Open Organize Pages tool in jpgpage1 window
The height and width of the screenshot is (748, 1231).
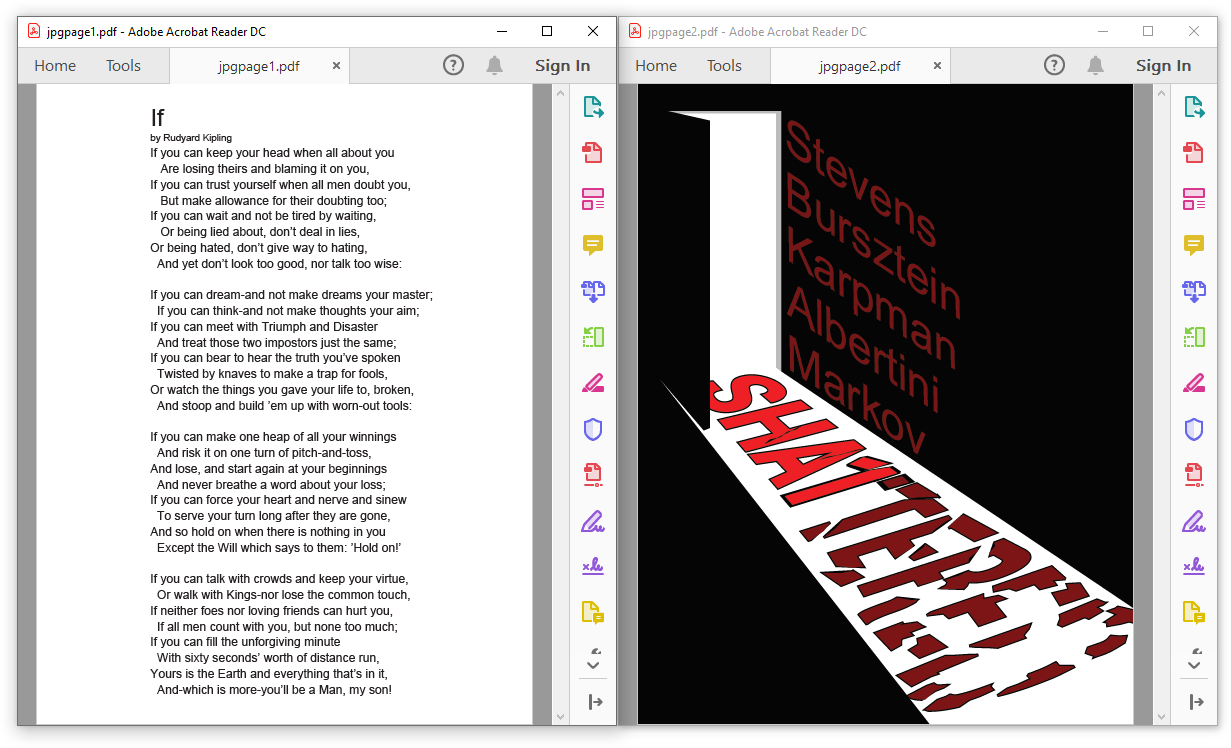[x=593, y=337]
